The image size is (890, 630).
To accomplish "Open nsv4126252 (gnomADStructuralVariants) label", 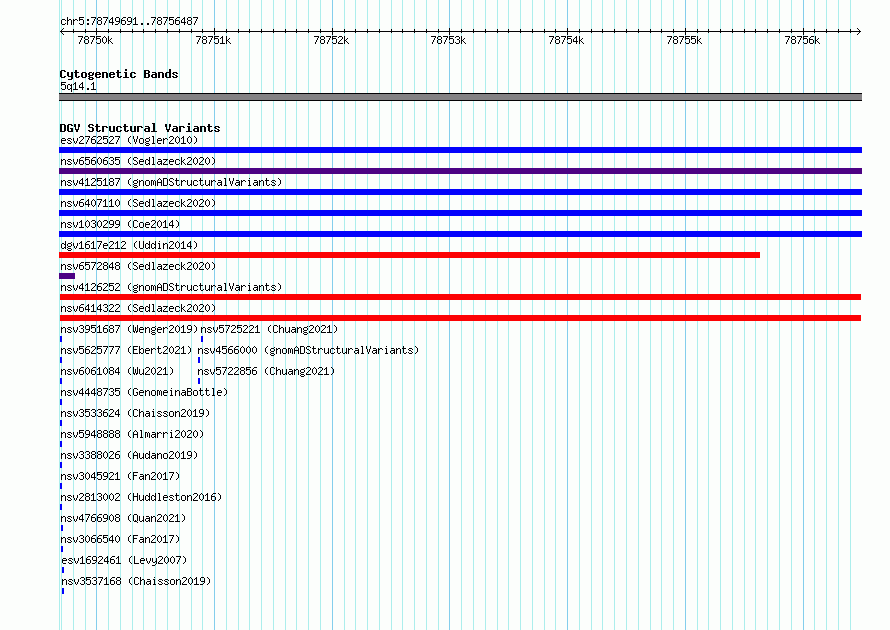I will (171, 287).
